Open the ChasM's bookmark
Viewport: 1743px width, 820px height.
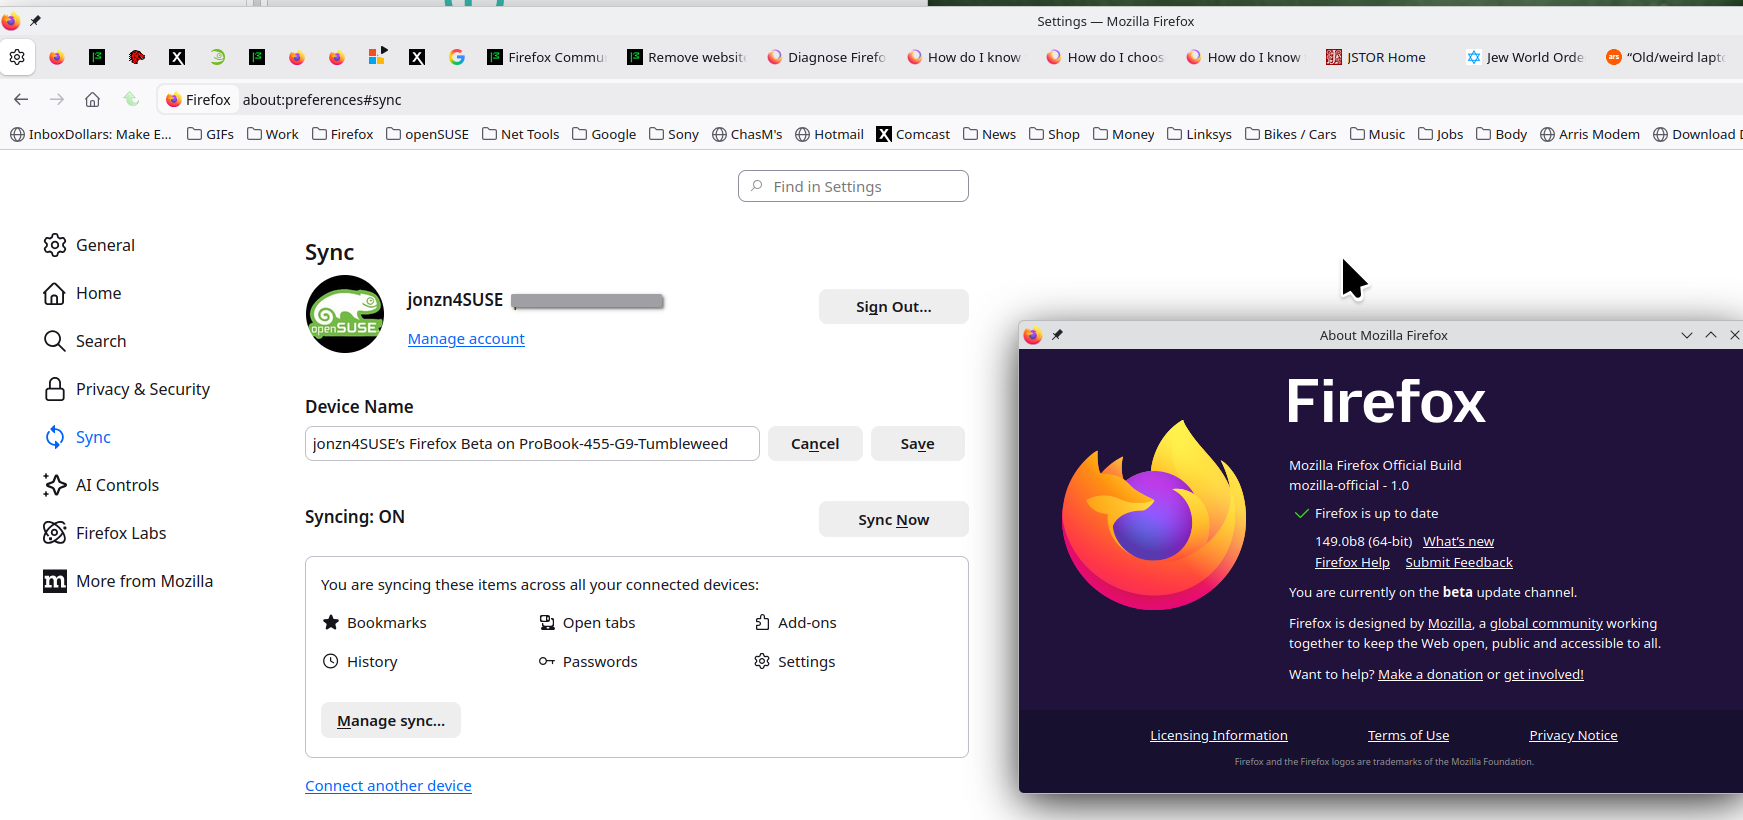[747, 134]
